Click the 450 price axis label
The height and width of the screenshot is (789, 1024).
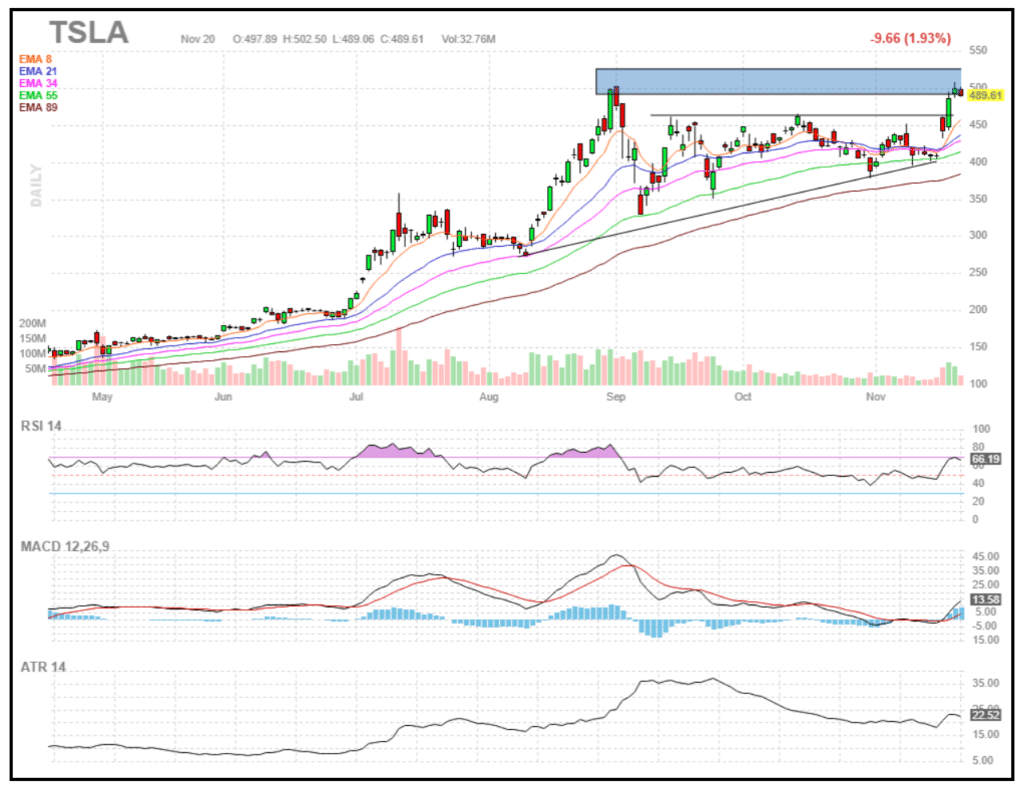(x=978, y=125)
